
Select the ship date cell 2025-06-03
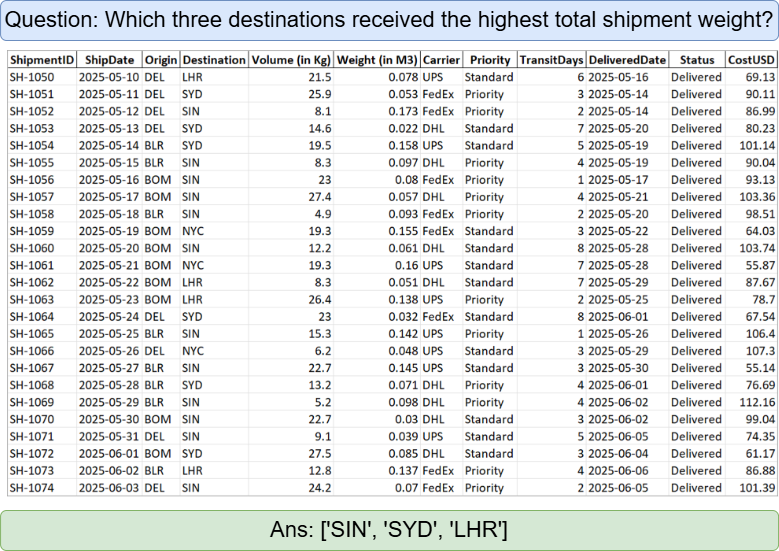[109, 488]
